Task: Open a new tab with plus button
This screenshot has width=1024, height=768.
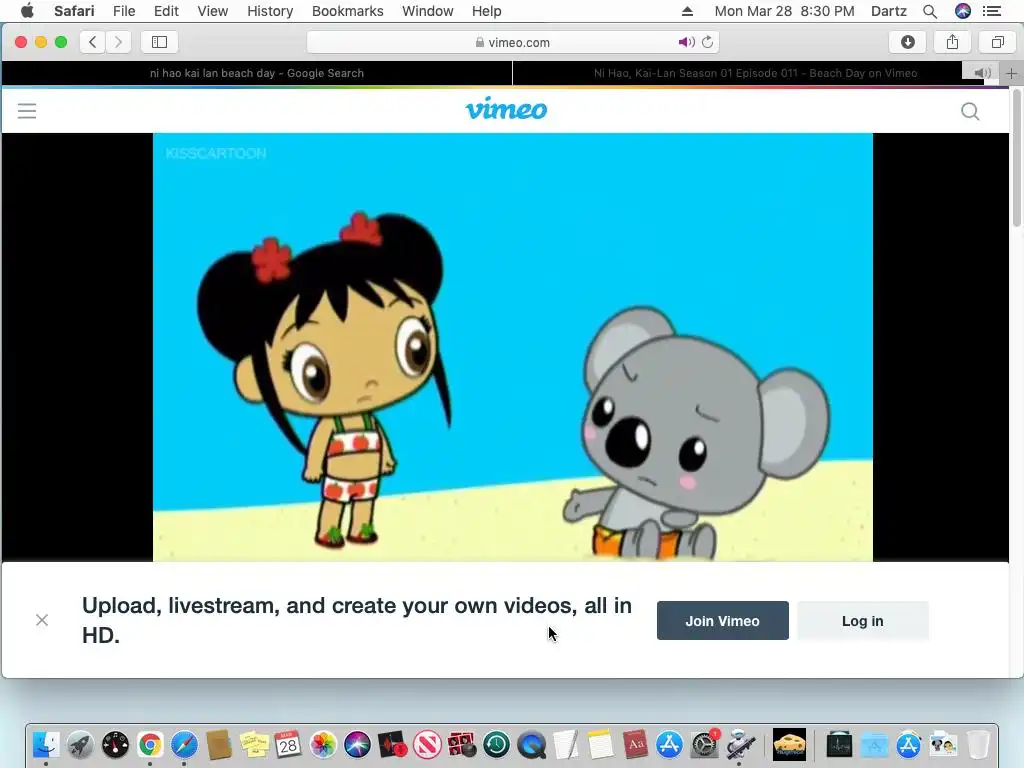Action: (1011, 73)
